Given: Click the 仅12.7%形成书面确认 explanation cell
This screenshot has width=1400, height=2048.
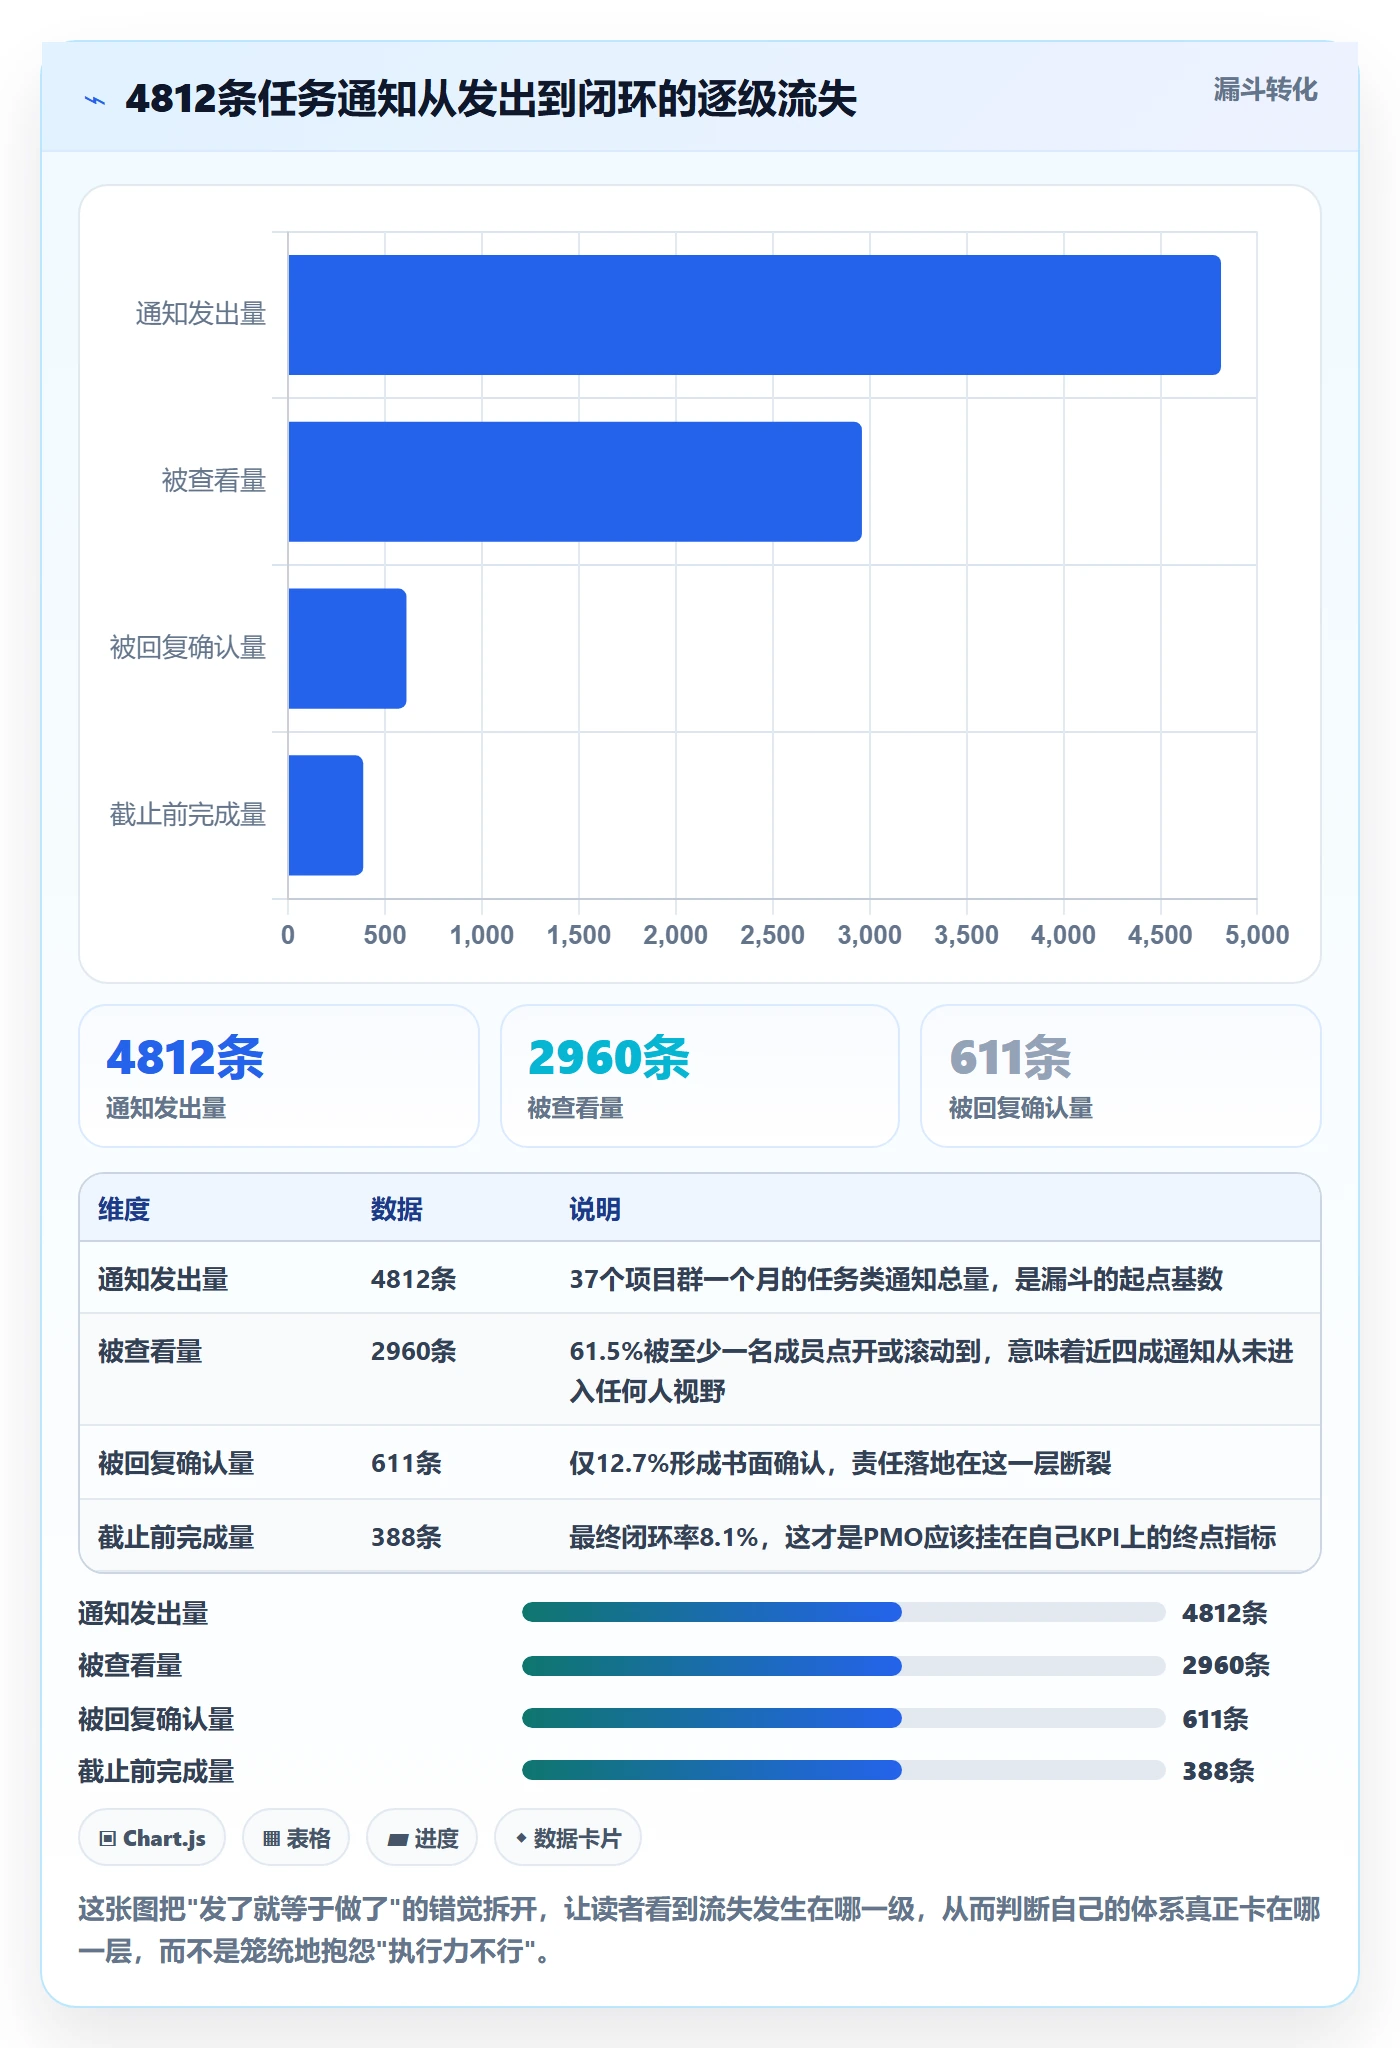Looking at the screenshot, I should [x=841, y=1463].
